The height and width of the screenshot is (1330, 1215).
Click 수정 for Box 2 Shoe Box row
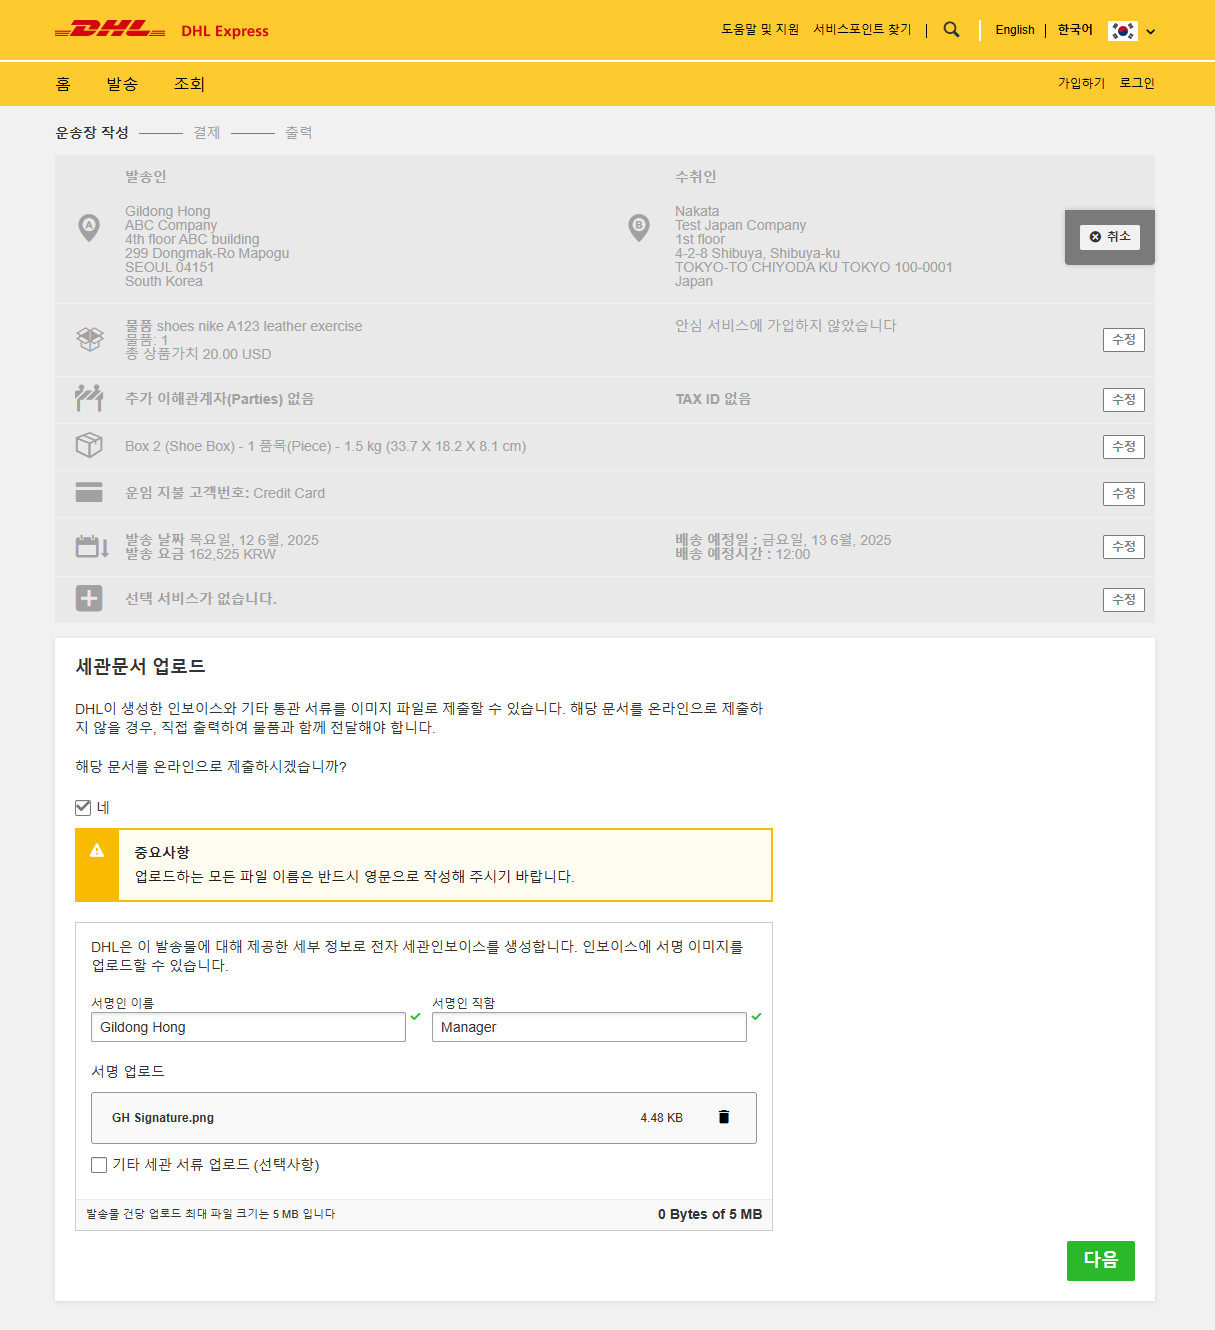pos(1124,447)
